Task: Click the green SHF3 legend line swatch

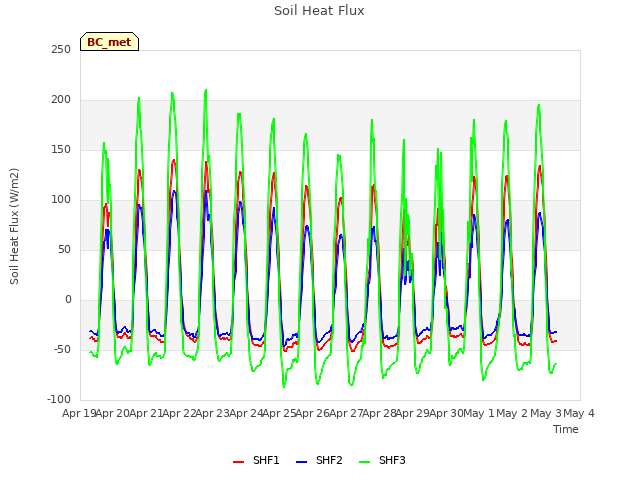Action: [x=364, y=462]
